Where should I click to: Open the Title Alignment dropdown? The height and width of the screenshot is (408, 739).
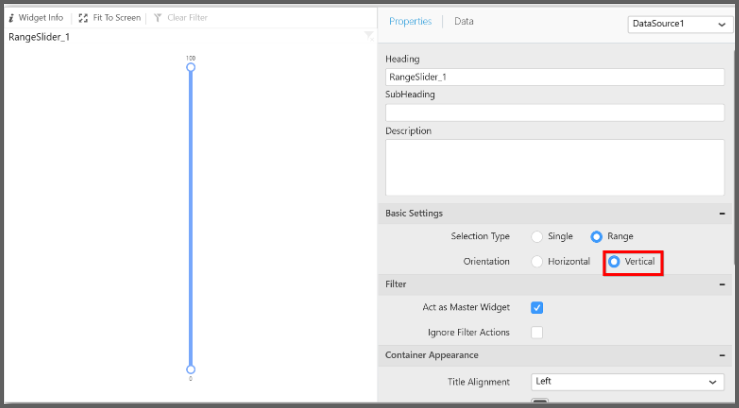(627, 382)
